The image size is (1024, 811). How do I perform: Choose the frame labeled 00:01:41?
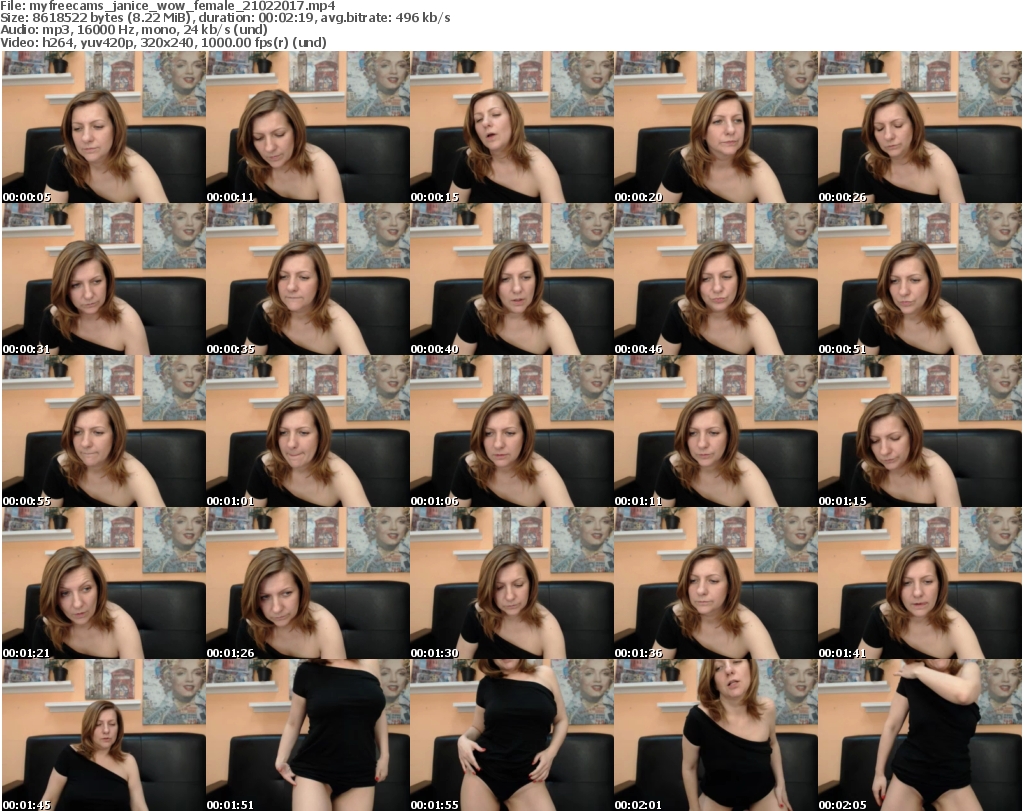(920, 583)
